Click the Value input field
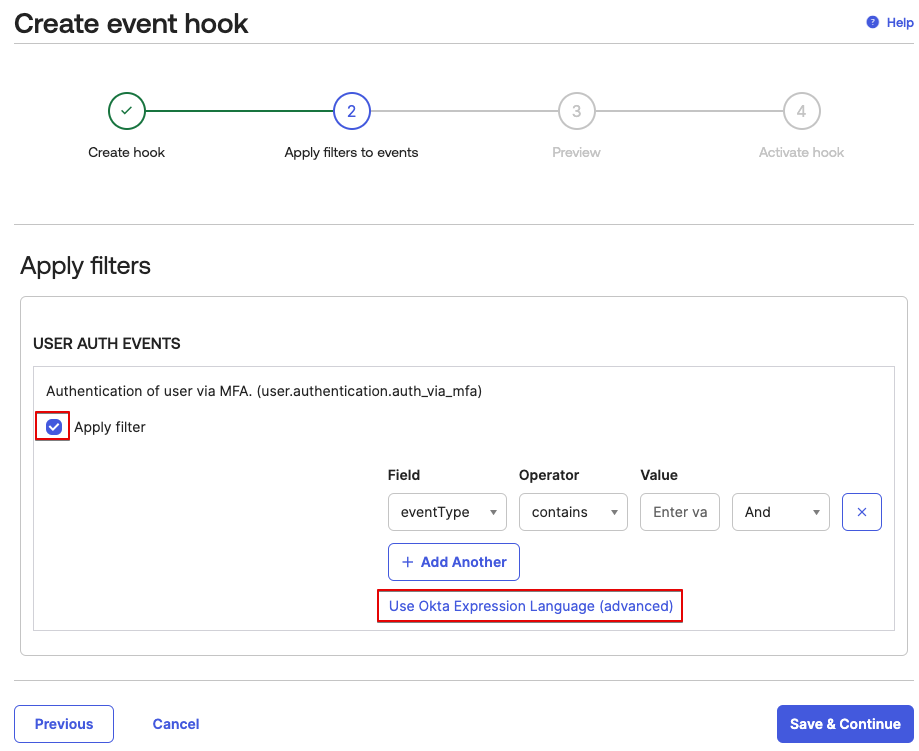This screenshot has height=751, width=919. 680,512
